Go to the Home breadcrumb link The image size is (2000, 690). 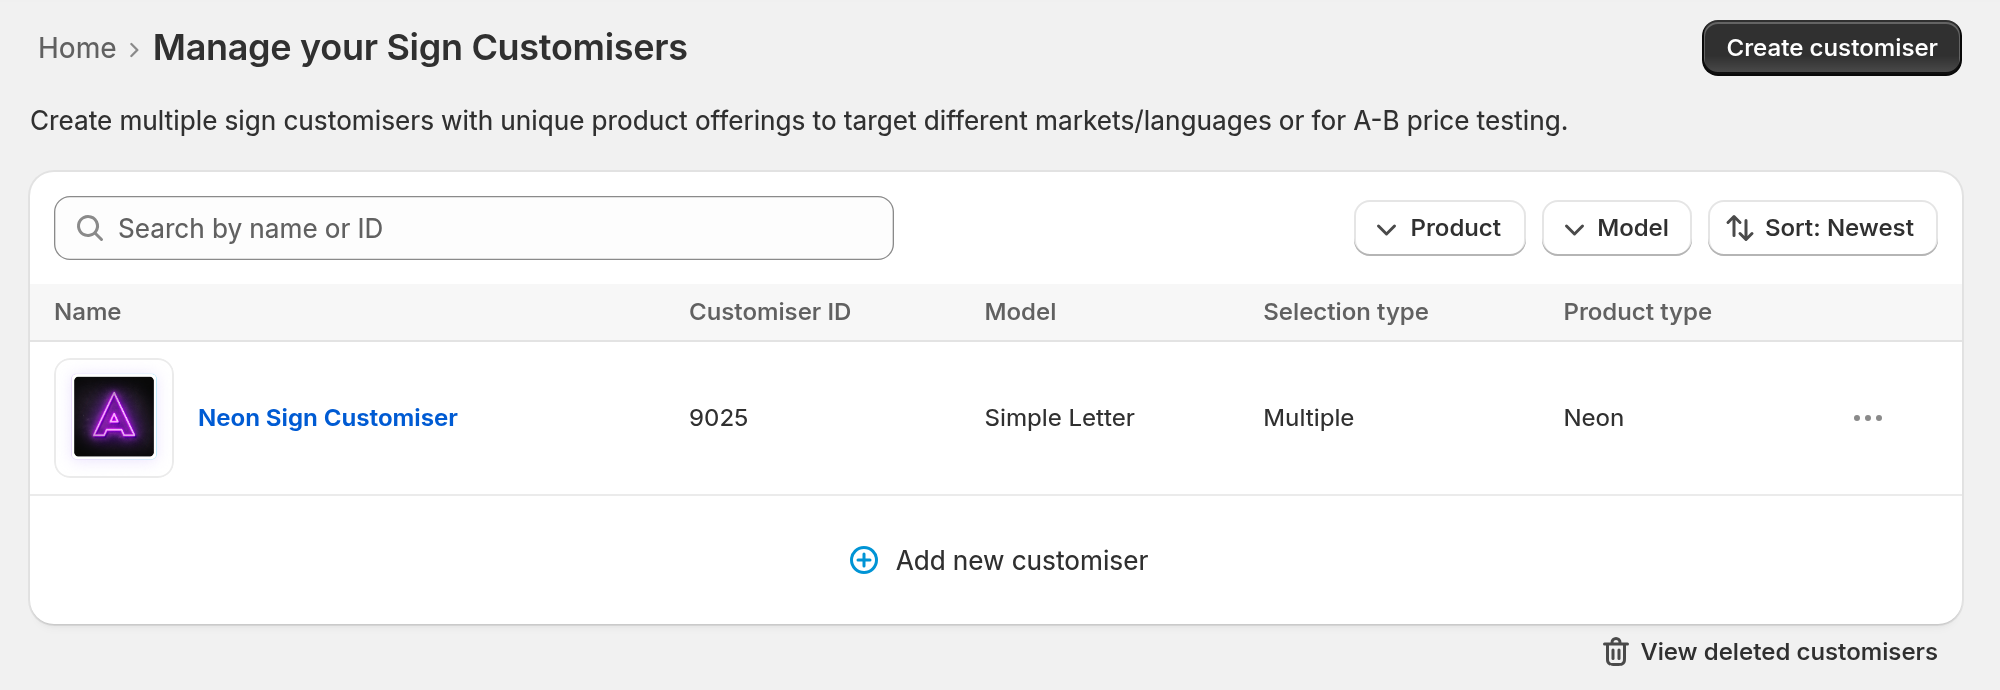pos(77,48)
